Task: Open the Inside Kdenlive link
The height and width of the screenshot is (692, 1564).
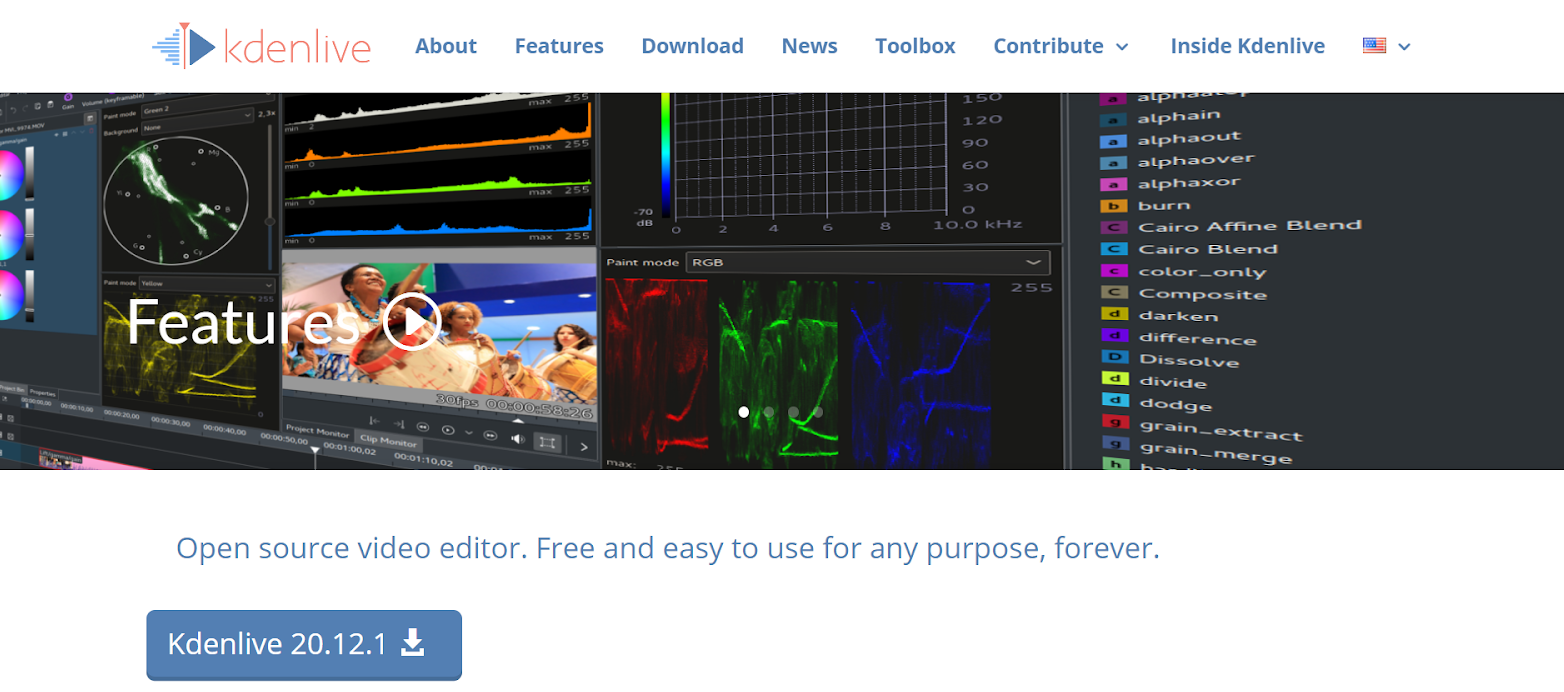Action: pyautogui.click(x=1247, y=46)
